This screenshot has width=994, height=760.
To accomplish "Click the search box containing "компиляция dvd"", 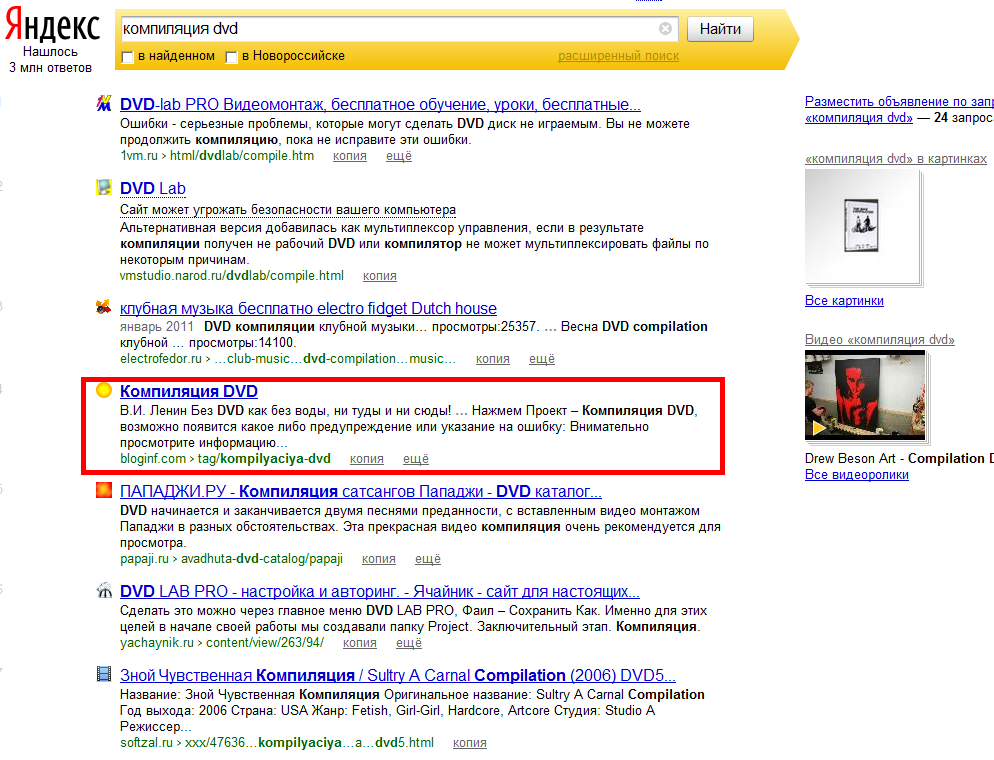I will (x=388, y=29).
